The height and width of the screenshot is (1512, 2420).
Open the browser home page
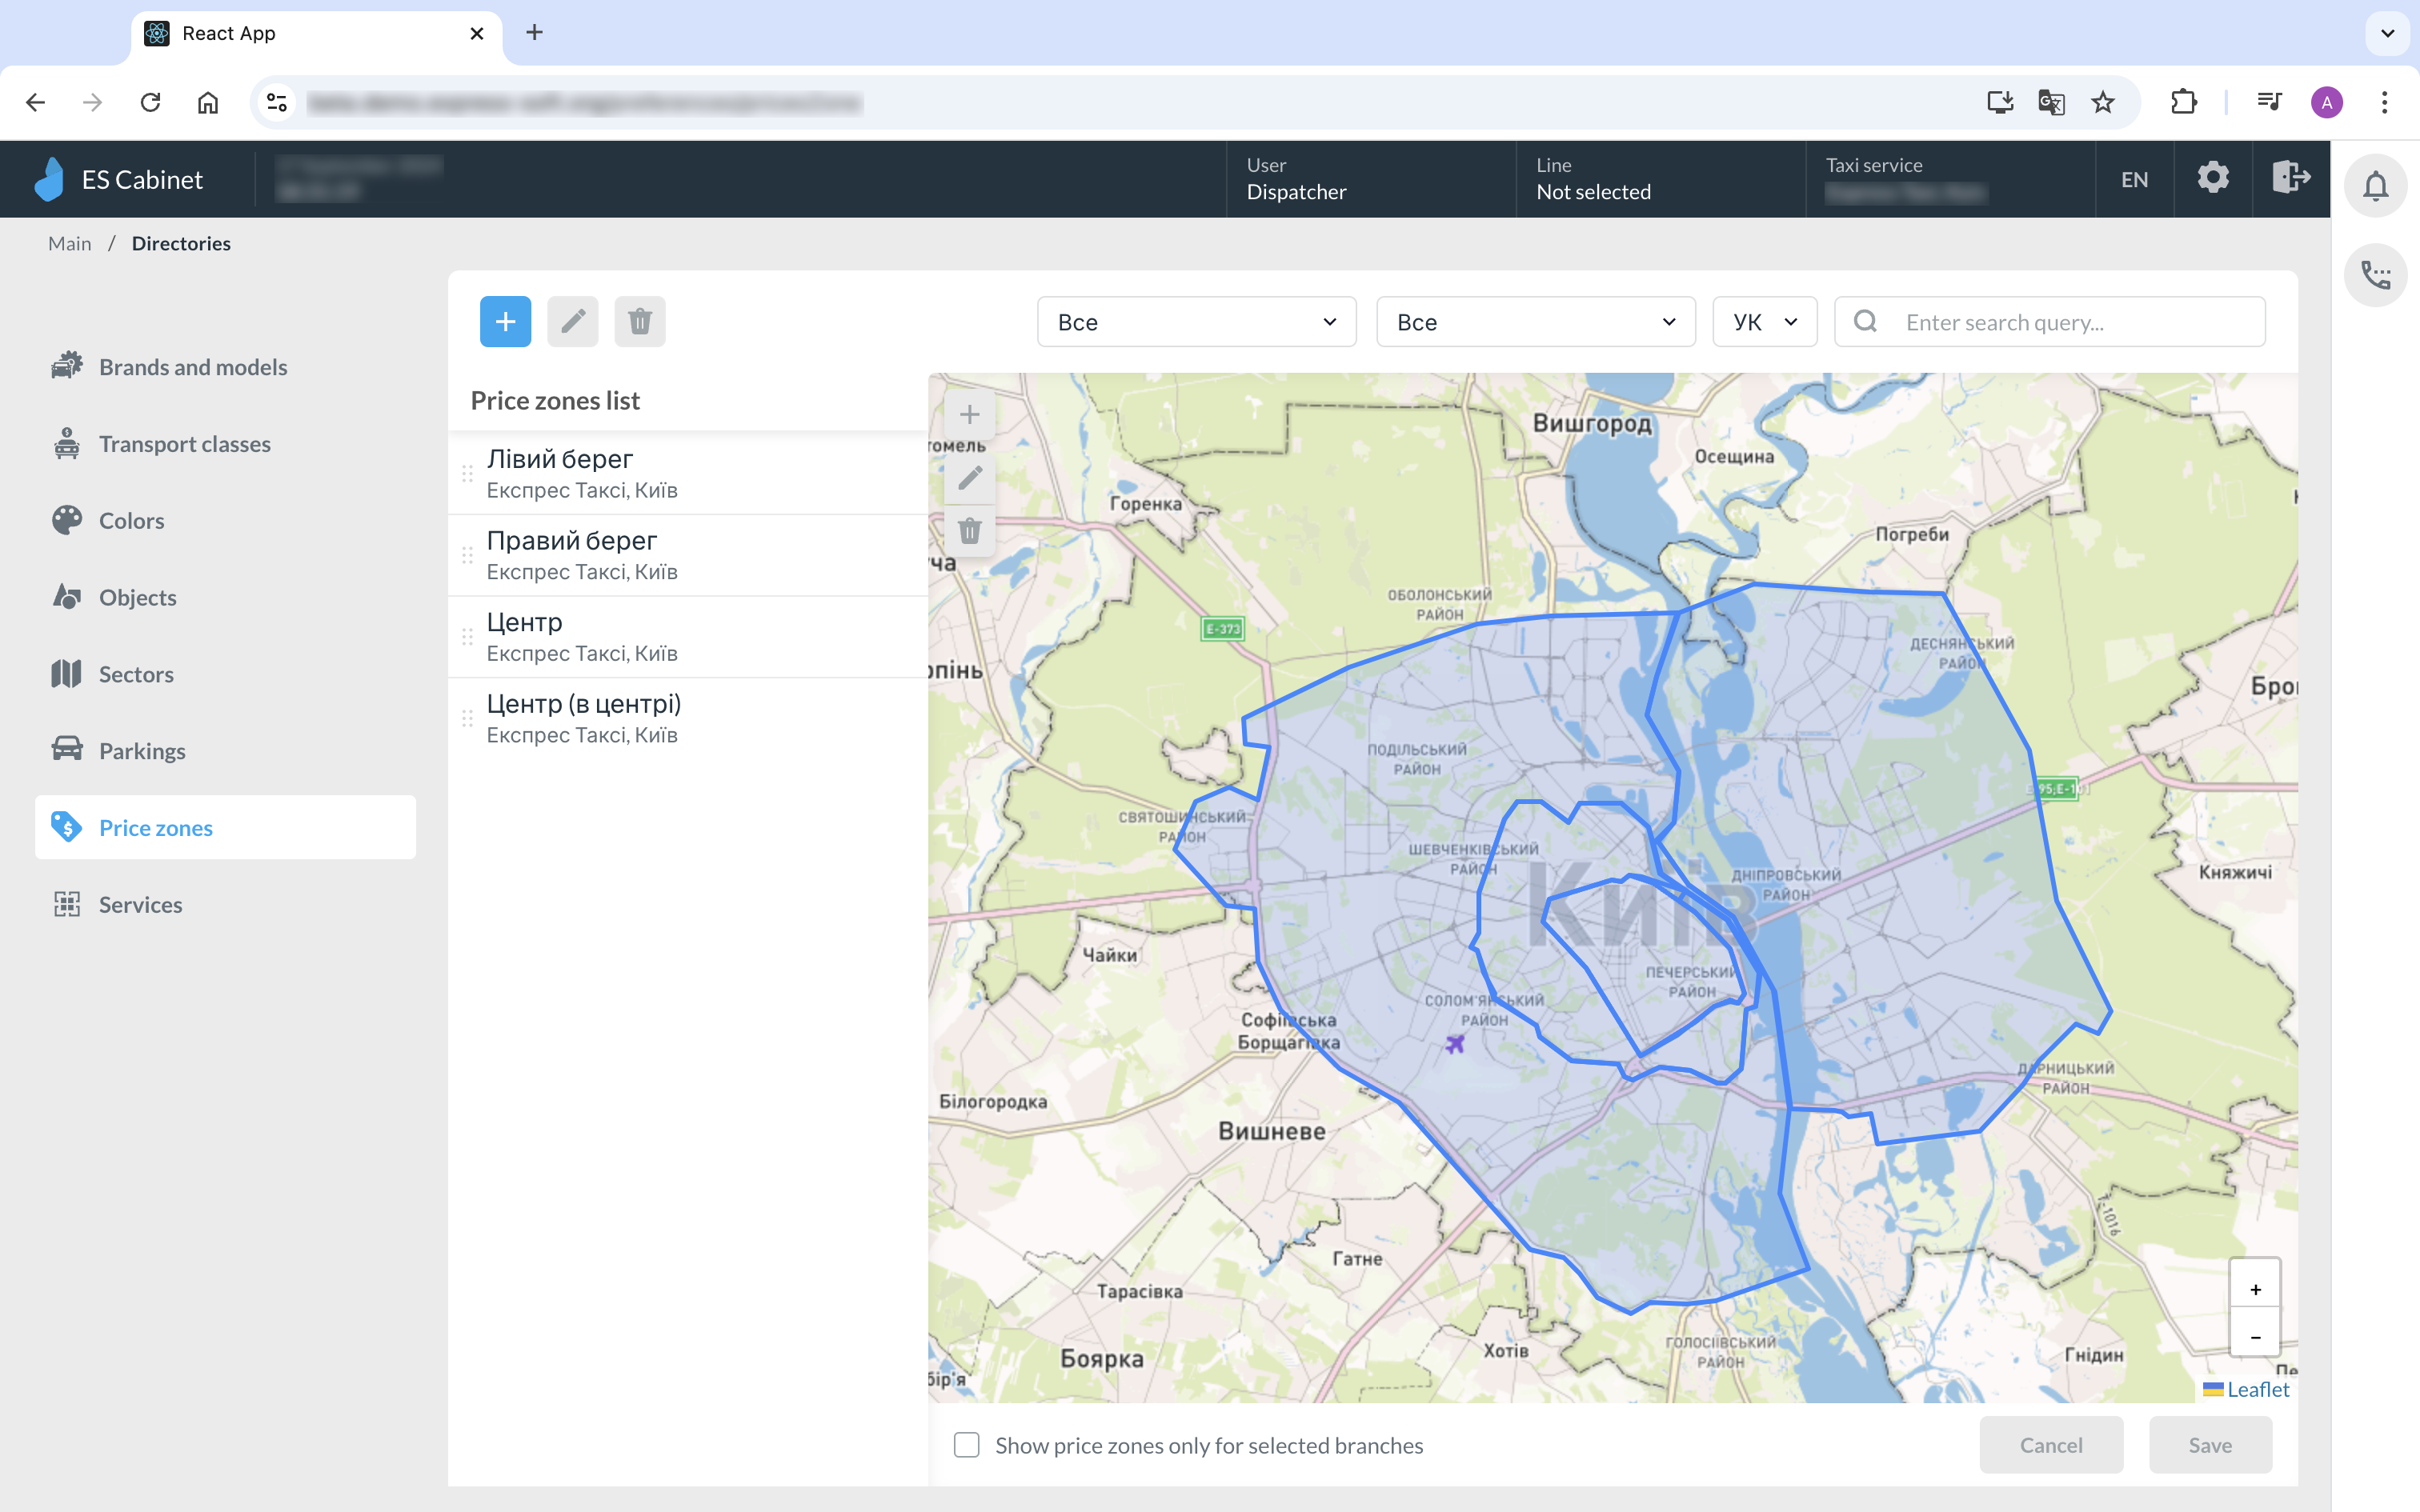pyautogui.click(x=208, y=102)
